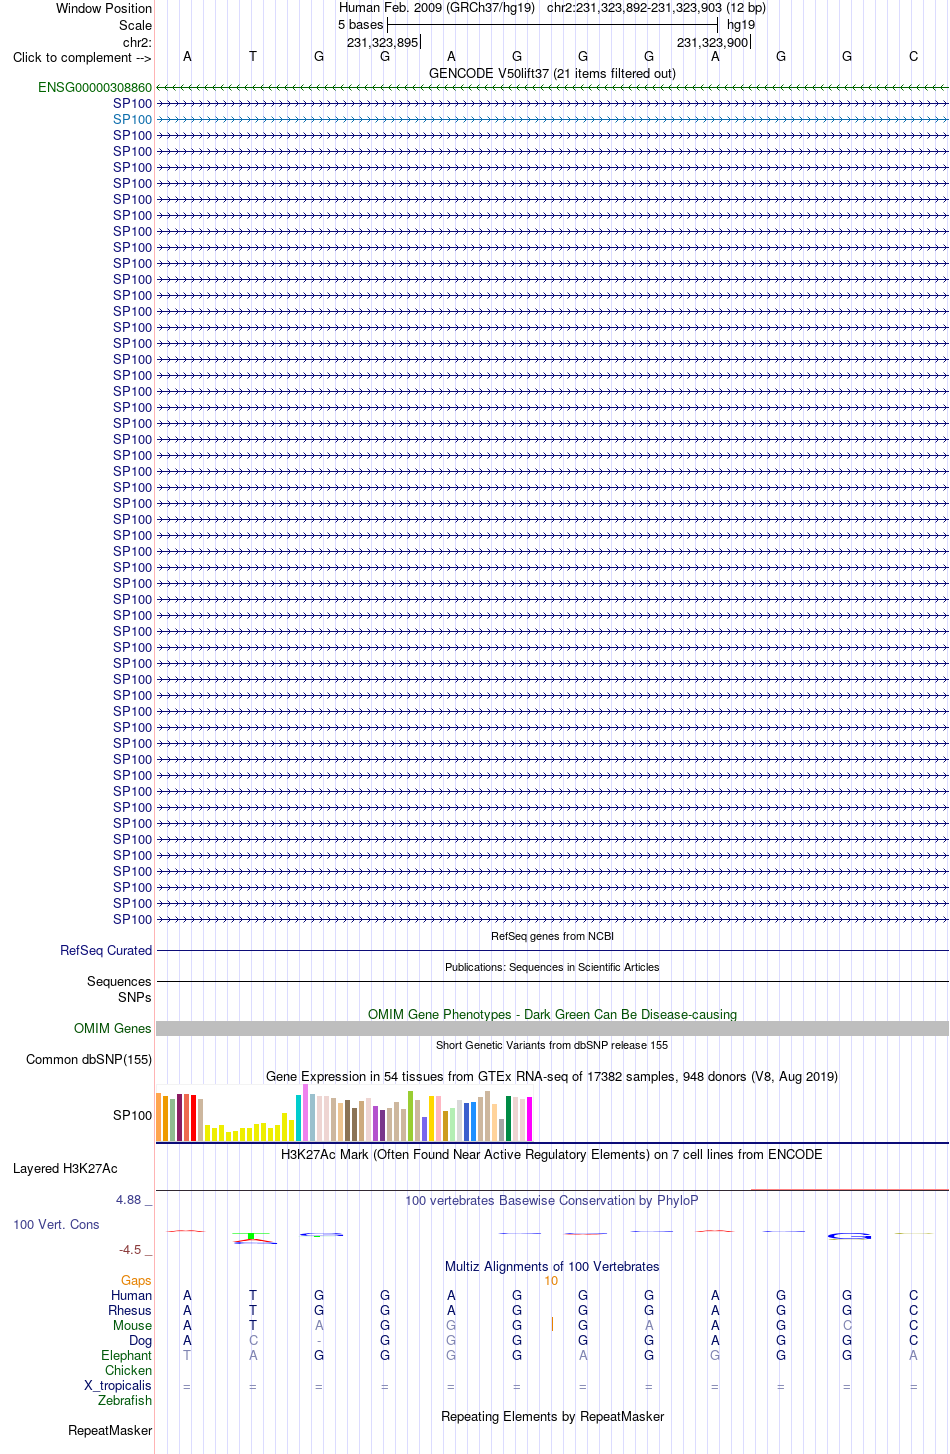
Task: Click the dark green bar in GTEx chart
Action: (x=509, y=1118)
